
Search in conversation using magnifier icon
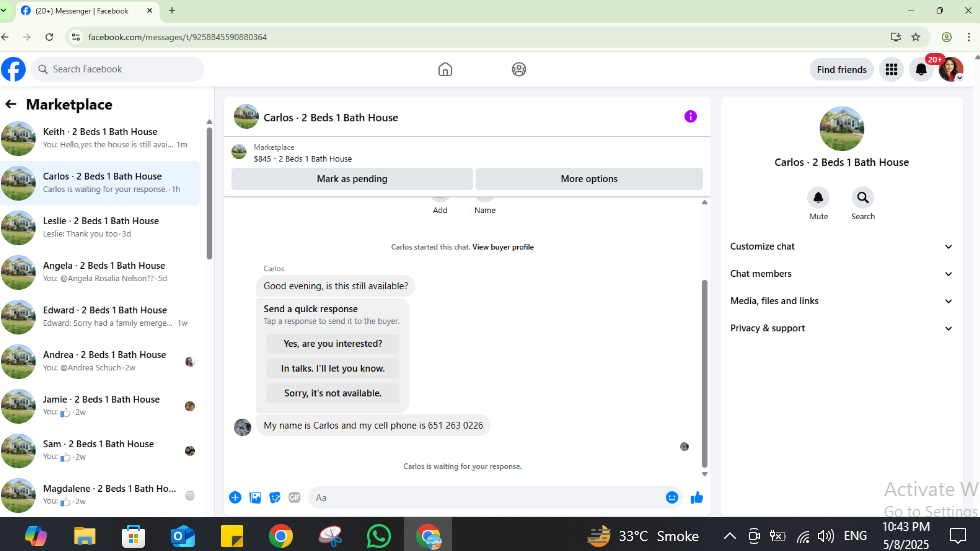[862, 197]
